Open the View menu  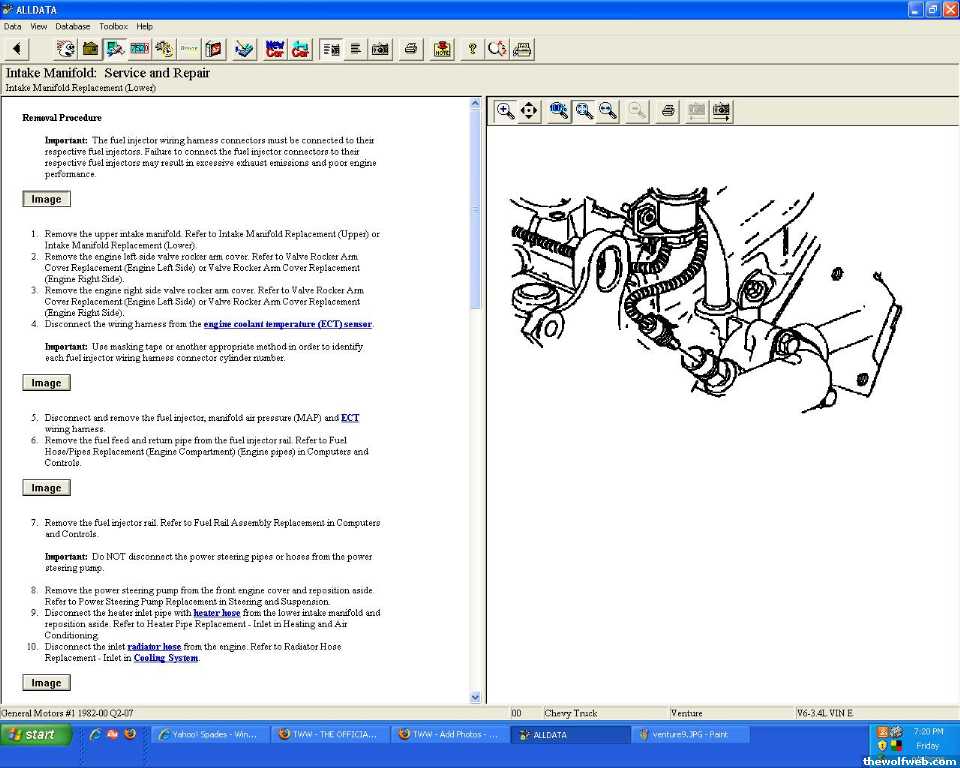point(39,26)
